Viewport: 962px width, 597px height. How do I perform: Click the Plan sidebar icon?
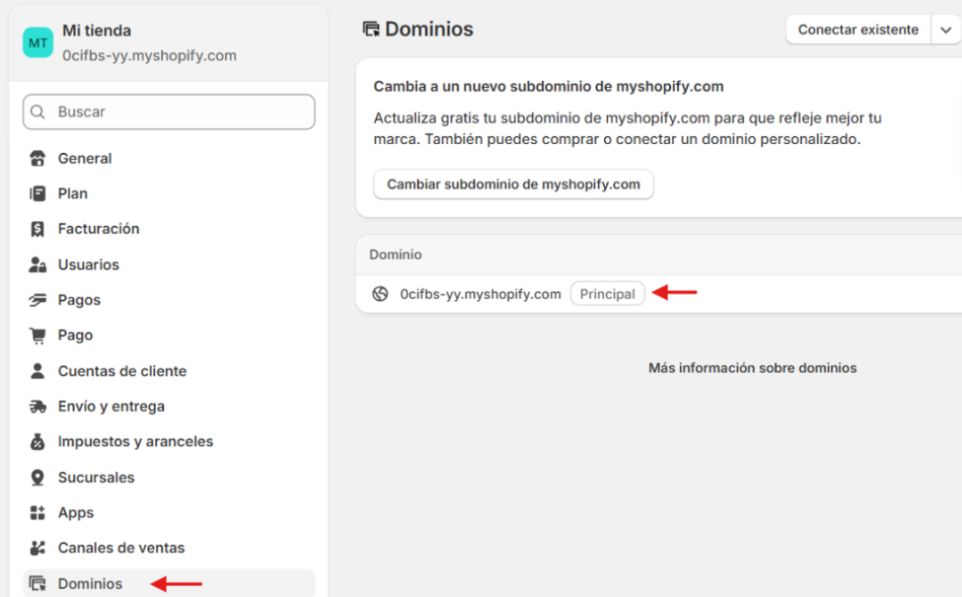click(37, 194)
